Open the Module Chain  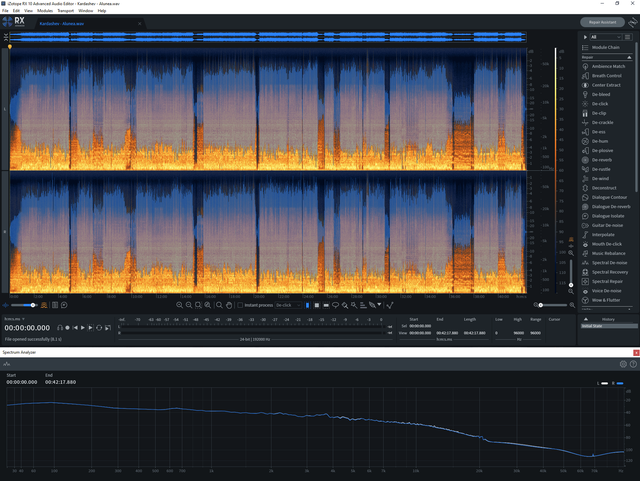pos(601,47)
